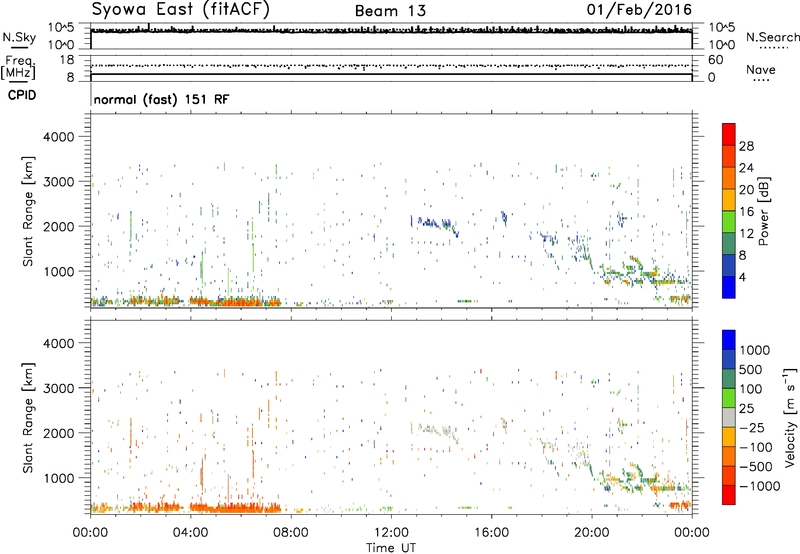Screen dimensions: 800x554
Task: Click the 'Freq. [MHz]' label
Action: coord(19,68)
